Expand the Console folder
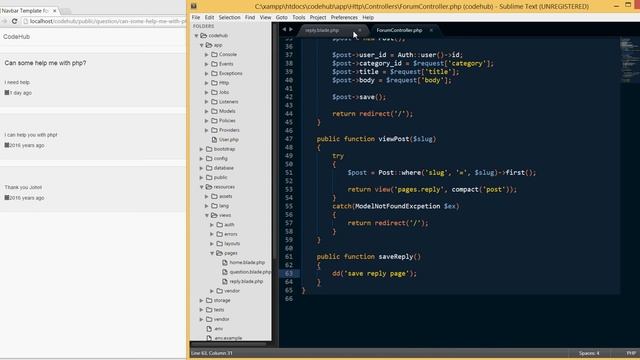The width and height of the screenshot is (640, 360). click(x=207, y=55)
